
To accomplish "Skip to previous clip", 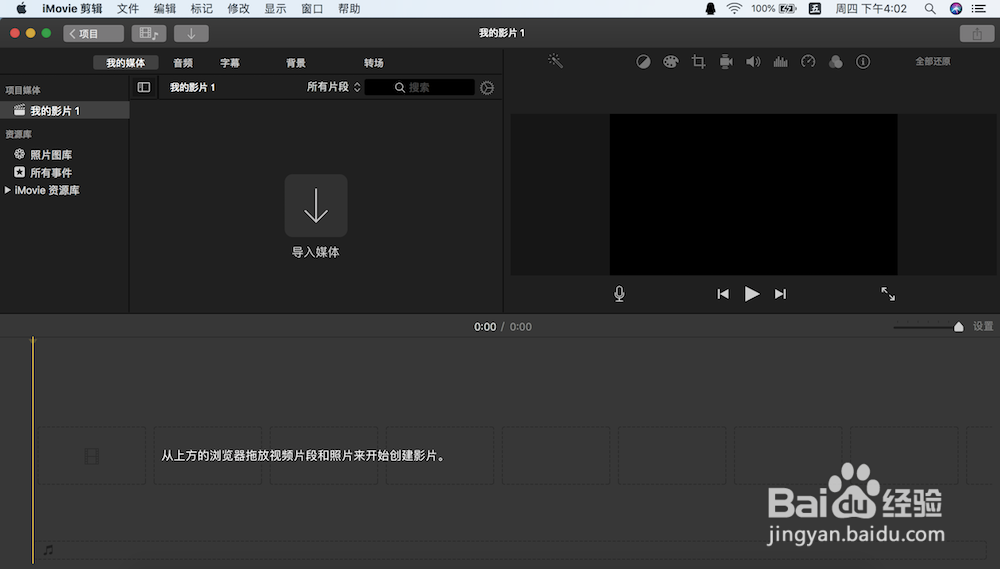I will pyautogui.click(x=723, y=294).
